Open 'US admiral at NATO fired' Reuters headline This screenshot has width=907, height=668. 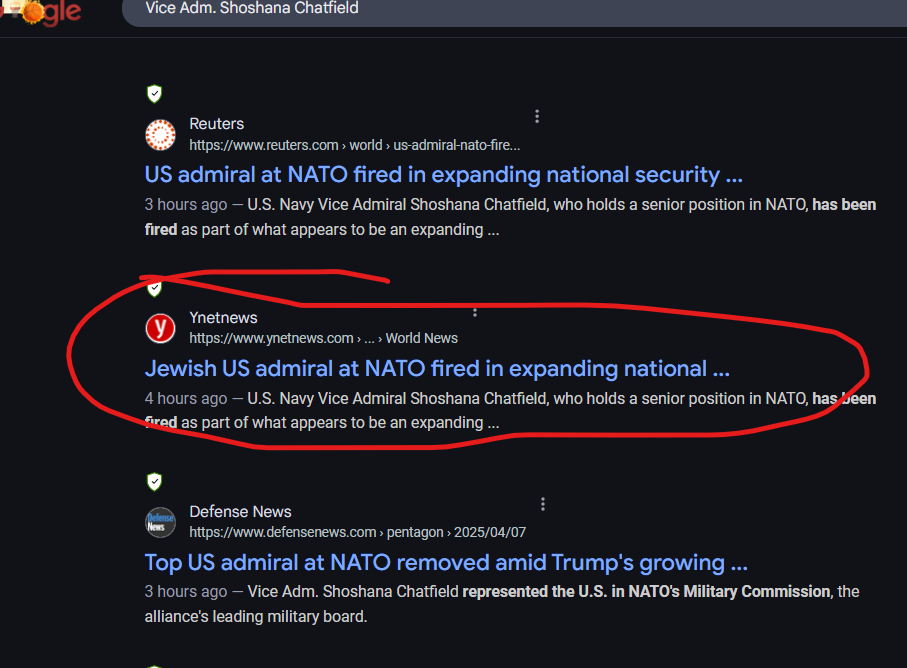[444, 175]
